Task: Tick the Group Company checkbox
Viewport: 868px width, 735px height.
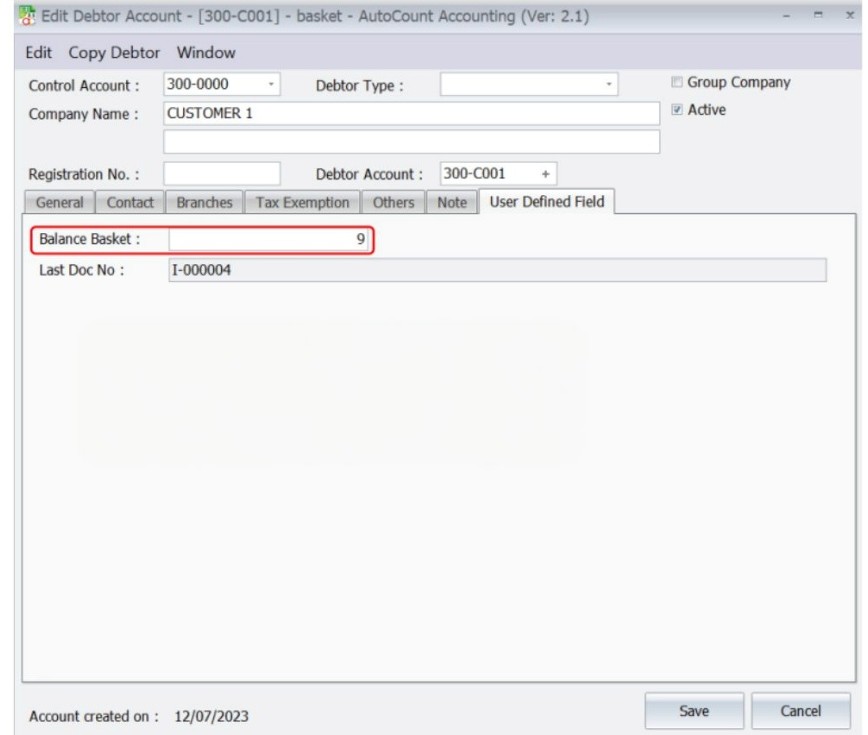Action: (x=677, y=83)
